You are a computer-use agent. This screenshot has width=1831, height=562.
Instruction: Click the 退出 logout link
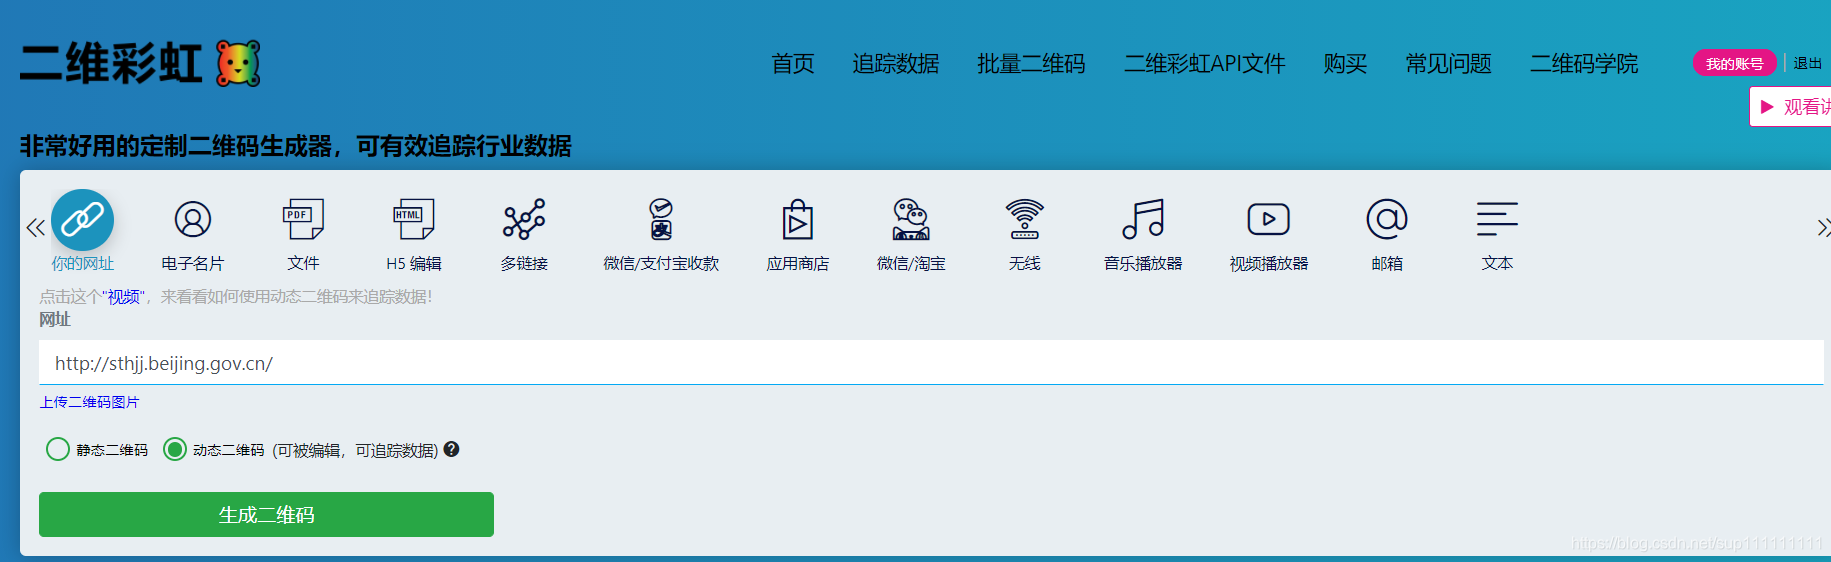(1807, 63)
